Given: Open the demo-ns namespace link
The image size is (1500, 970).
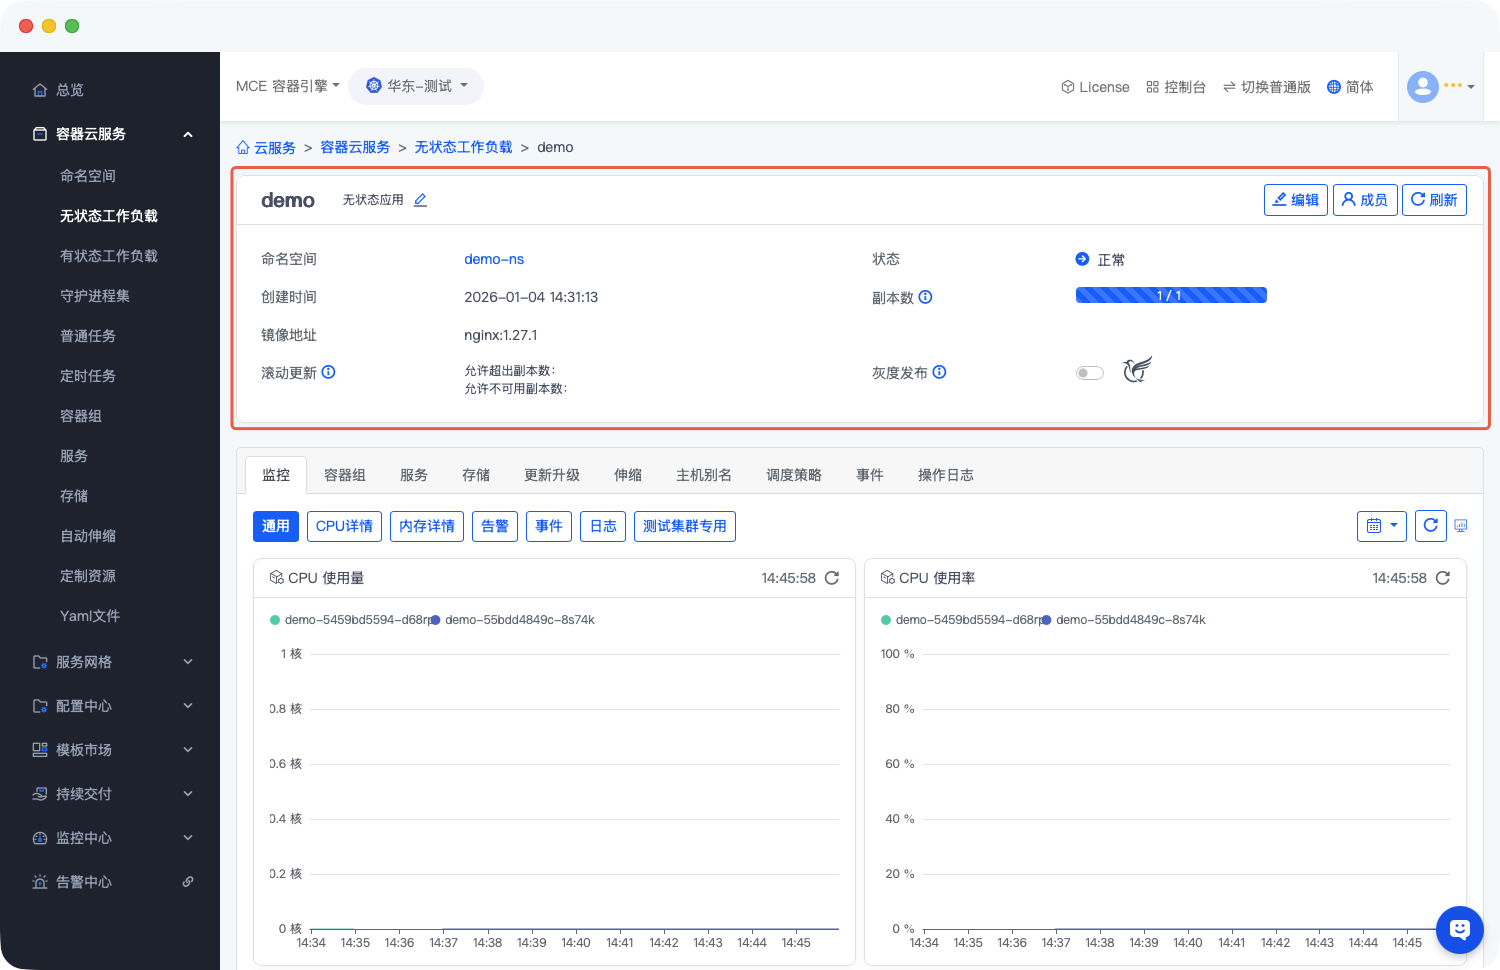Looking at the screenshot, I should [x=494, y=259].
